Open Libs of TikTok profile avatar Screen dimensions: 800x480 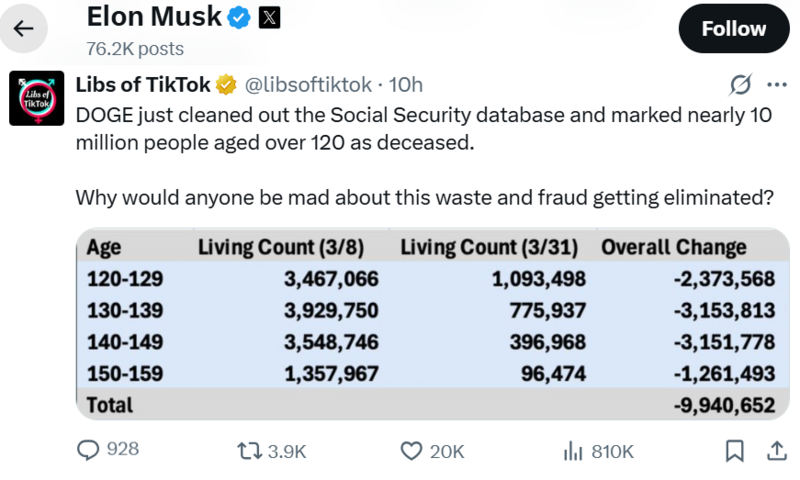pyautogui.click(x=37, y=98)
